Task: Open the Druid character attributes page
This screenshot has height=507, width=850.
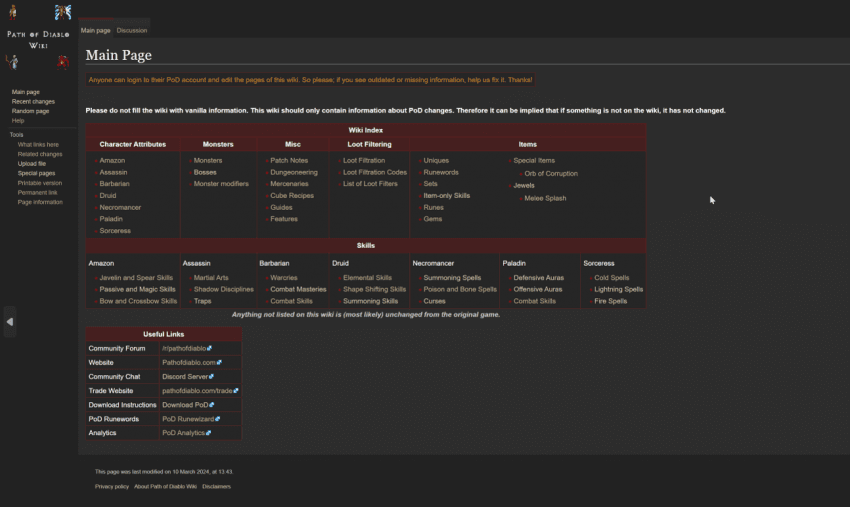Action: tap(108, 196)
